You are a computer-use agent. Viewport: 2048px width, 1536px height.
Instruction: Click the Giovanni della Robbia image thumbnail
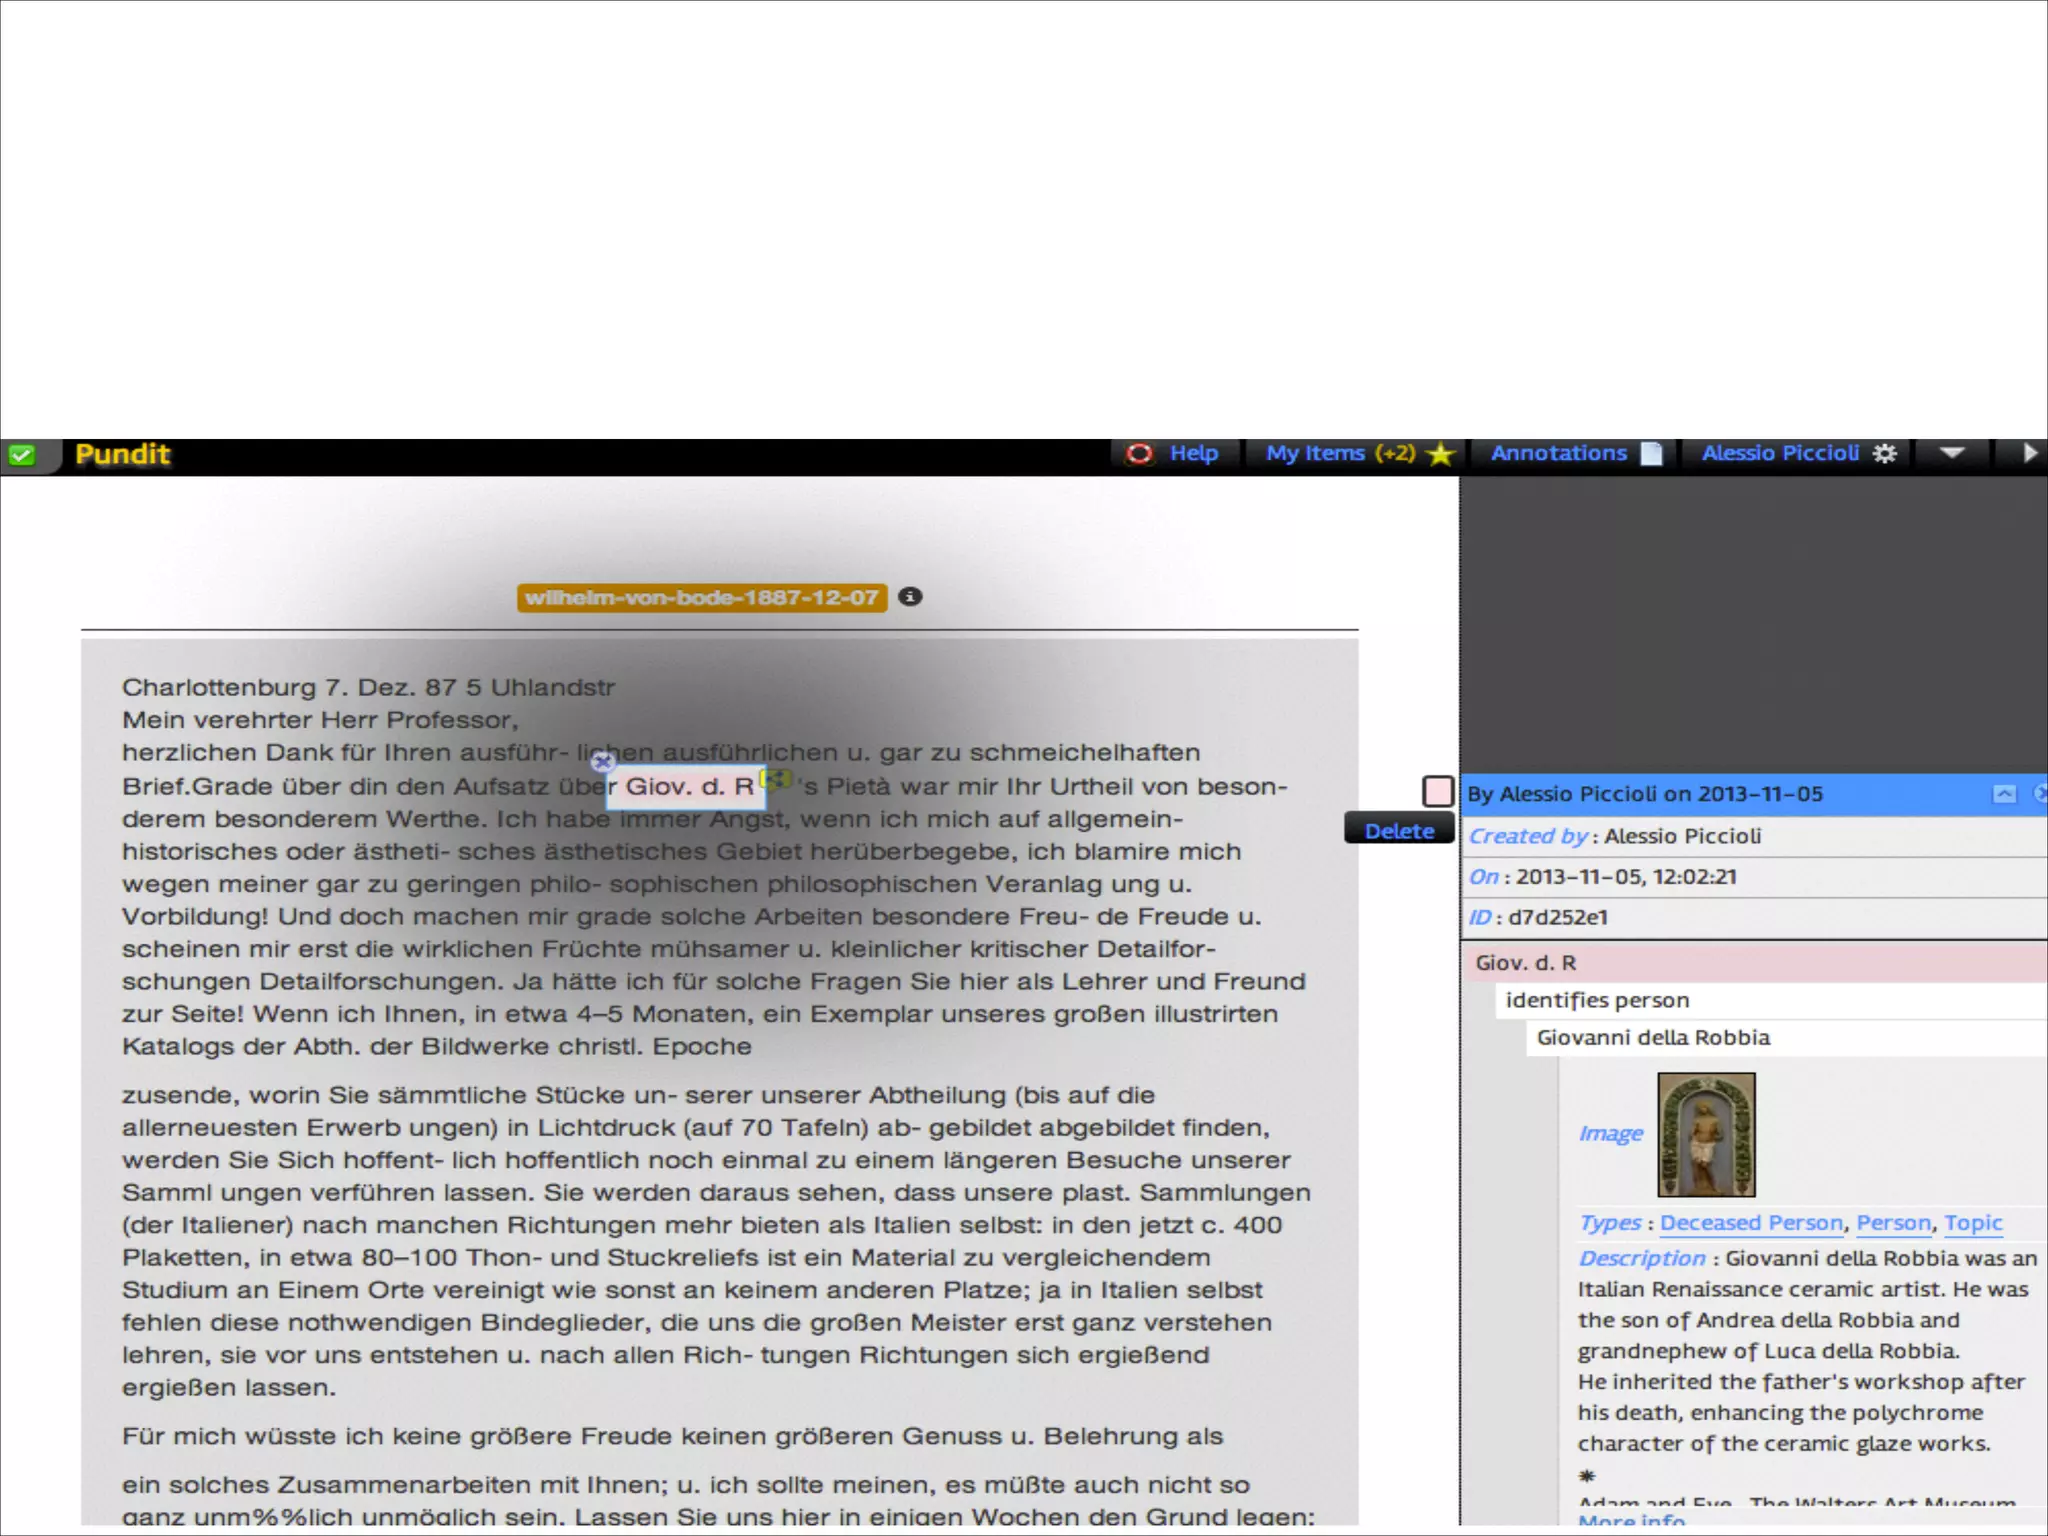coord(1706,1134)
